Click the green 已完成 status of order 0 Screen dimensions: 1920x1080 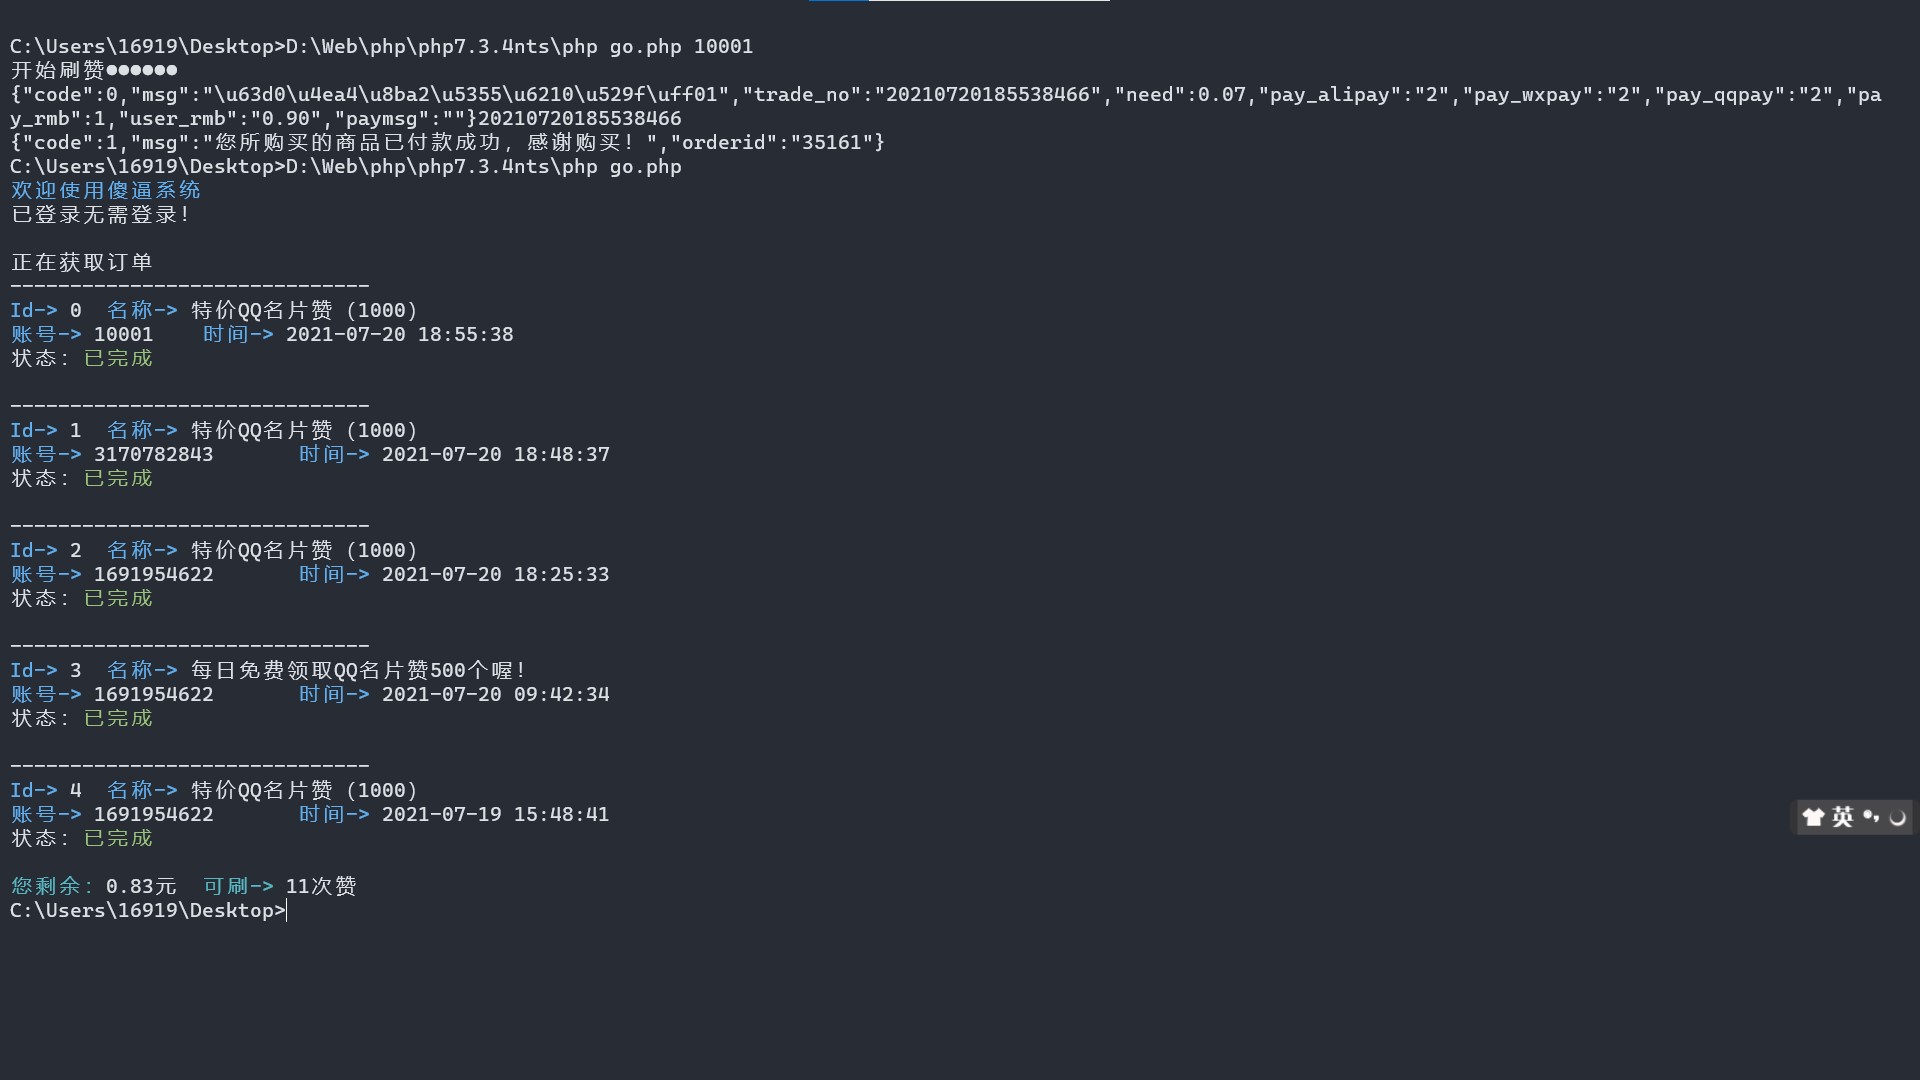(118, 359)
